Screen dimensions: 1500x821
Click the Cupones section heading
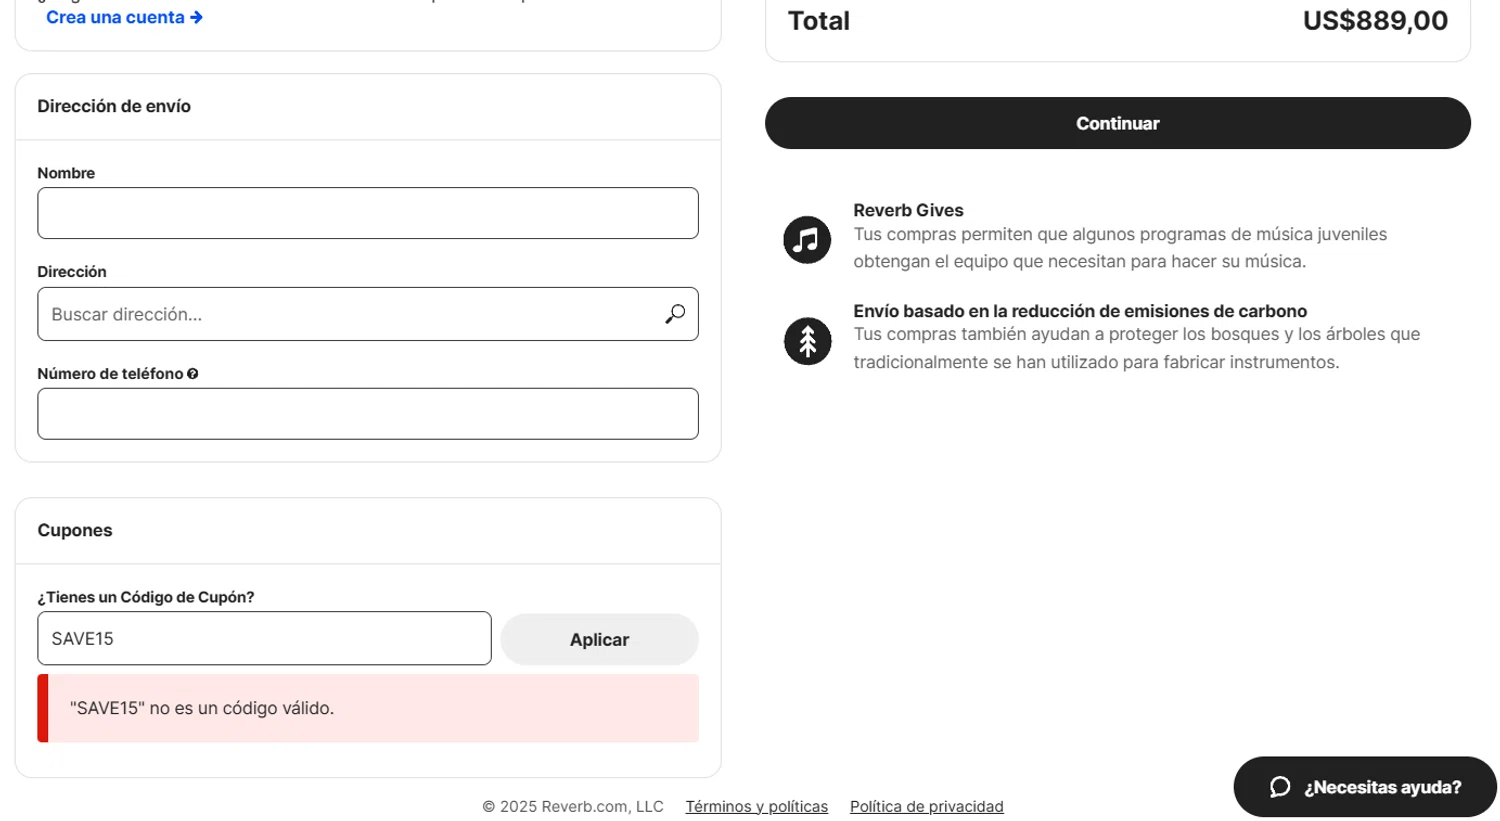click(75, 530)
